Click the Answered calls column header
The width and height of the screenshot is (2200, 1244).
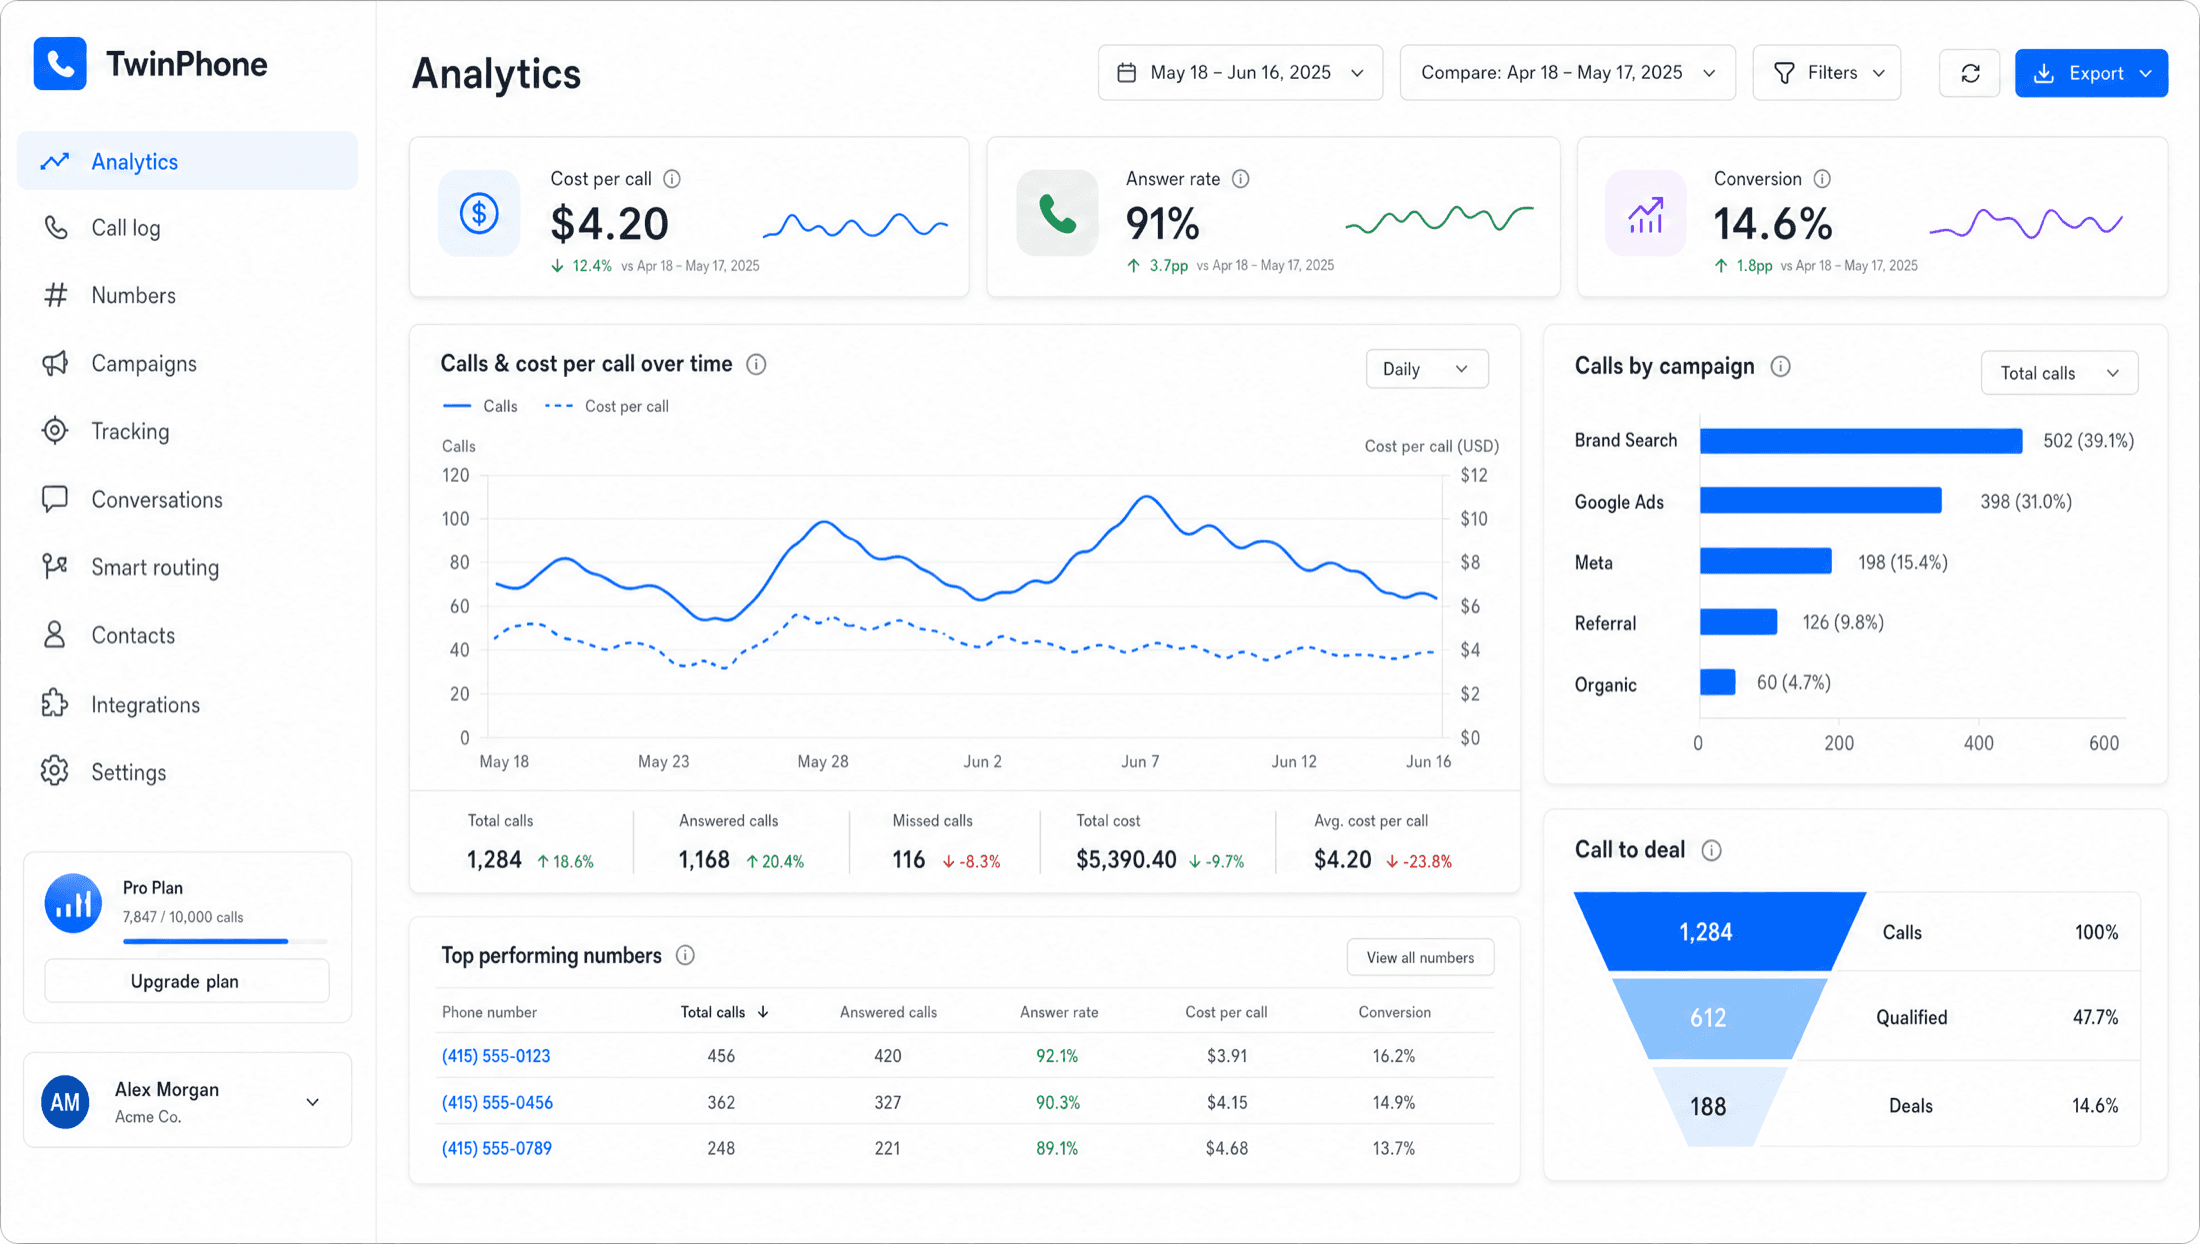tap(888, 1012)
